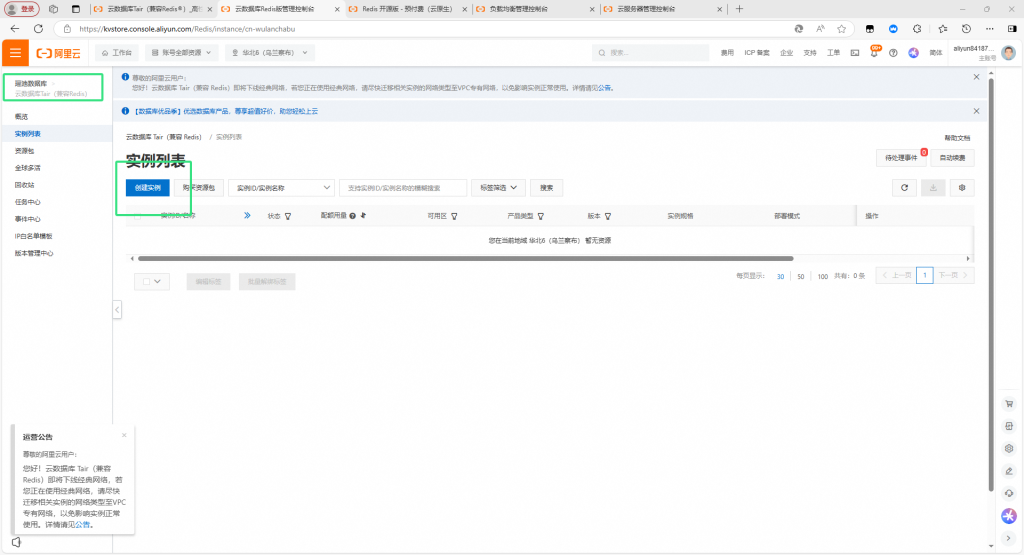Open the orange hamburger menu in the console header
Screen dimensions: 1024x555
(x=15, y=52)
